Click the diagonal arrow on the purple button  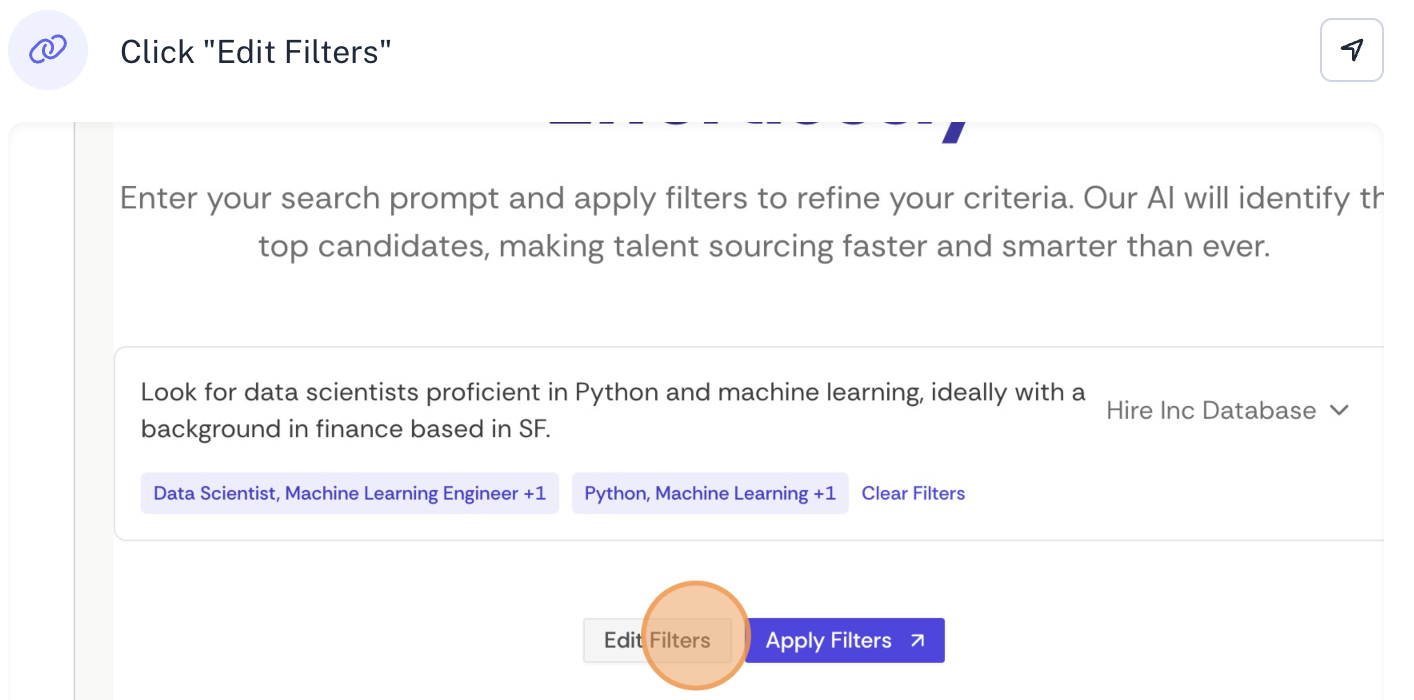(x=916, y=640)
